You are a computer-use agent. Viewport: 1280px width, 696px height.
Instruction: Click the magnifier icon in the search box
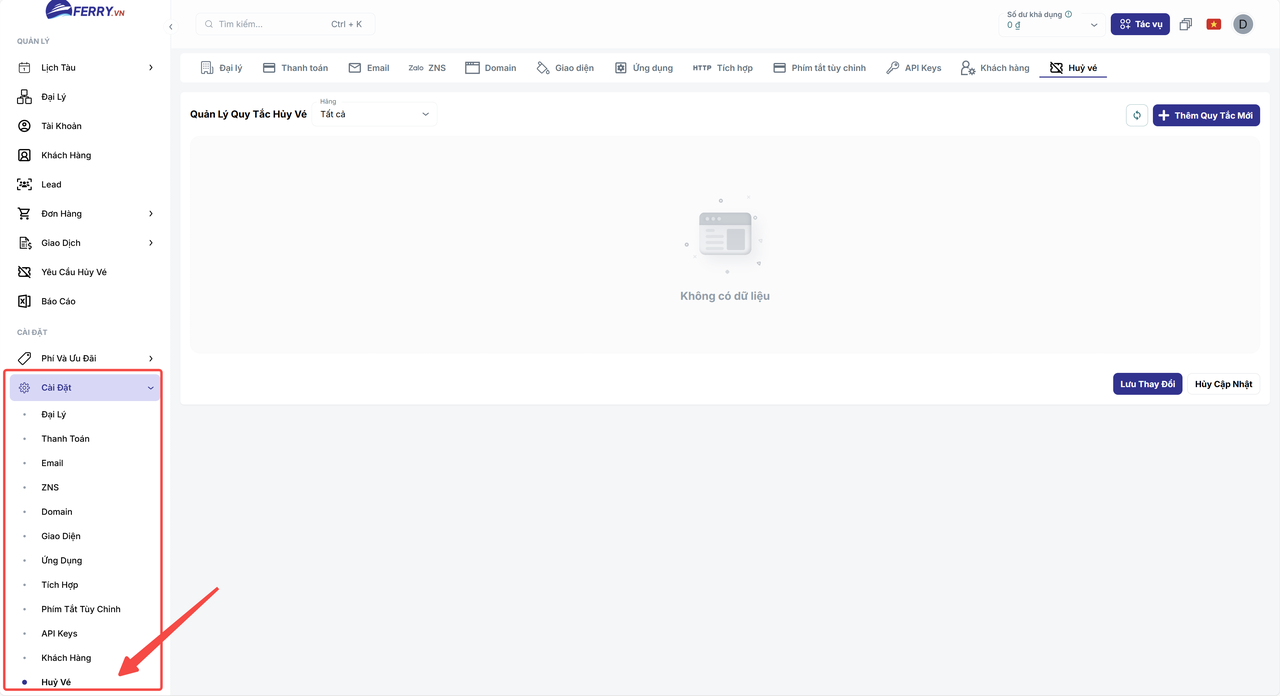pyautogui.click(x=209, y=24)
